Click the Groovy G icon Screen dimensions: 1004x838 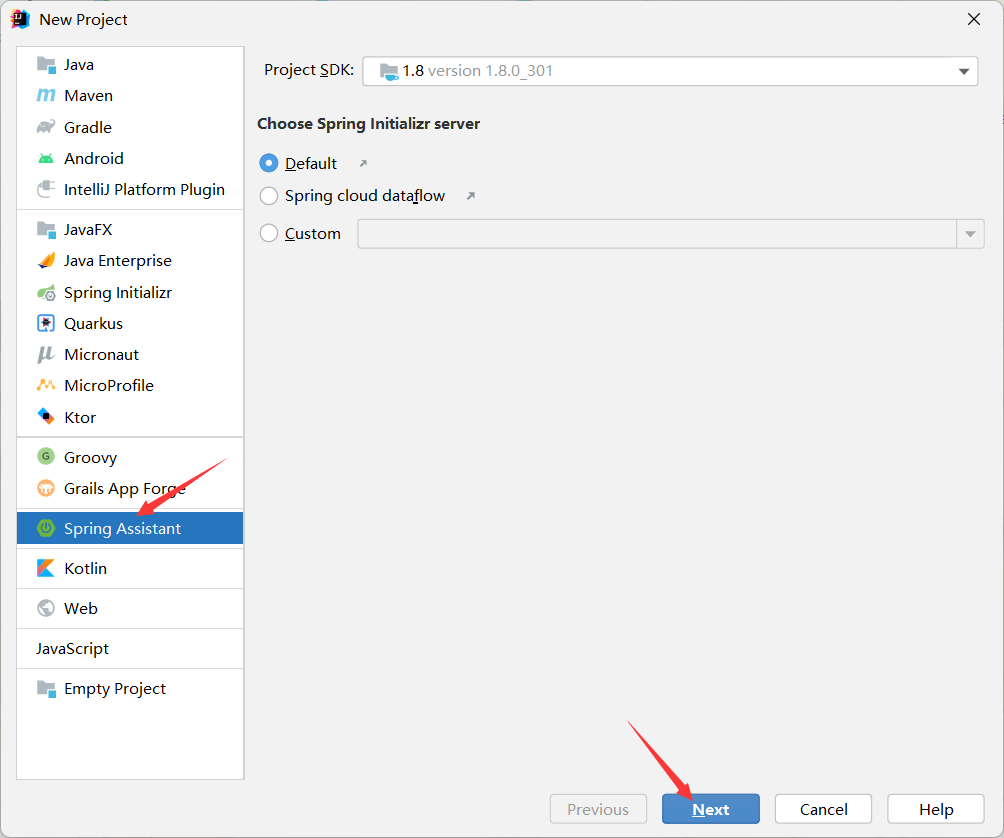[46, 456]
